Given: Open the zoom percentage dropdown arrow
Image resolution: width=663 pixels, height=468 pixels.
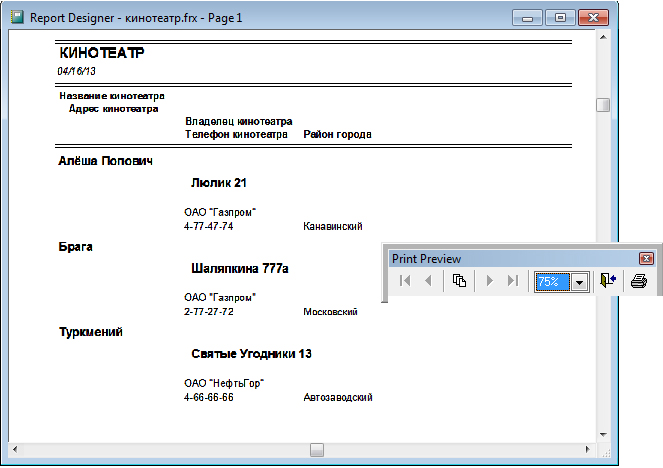Looking at the screenshot, I should click(x=580, y=282).
